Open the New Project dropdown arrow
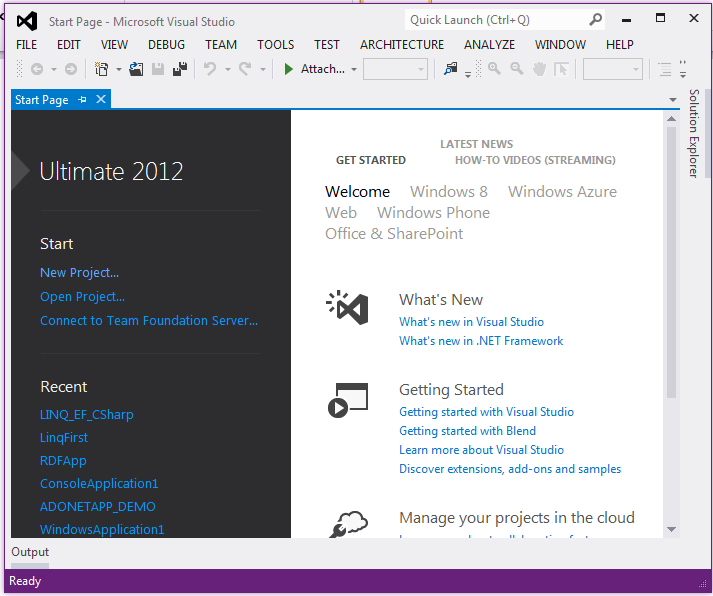 119,70
